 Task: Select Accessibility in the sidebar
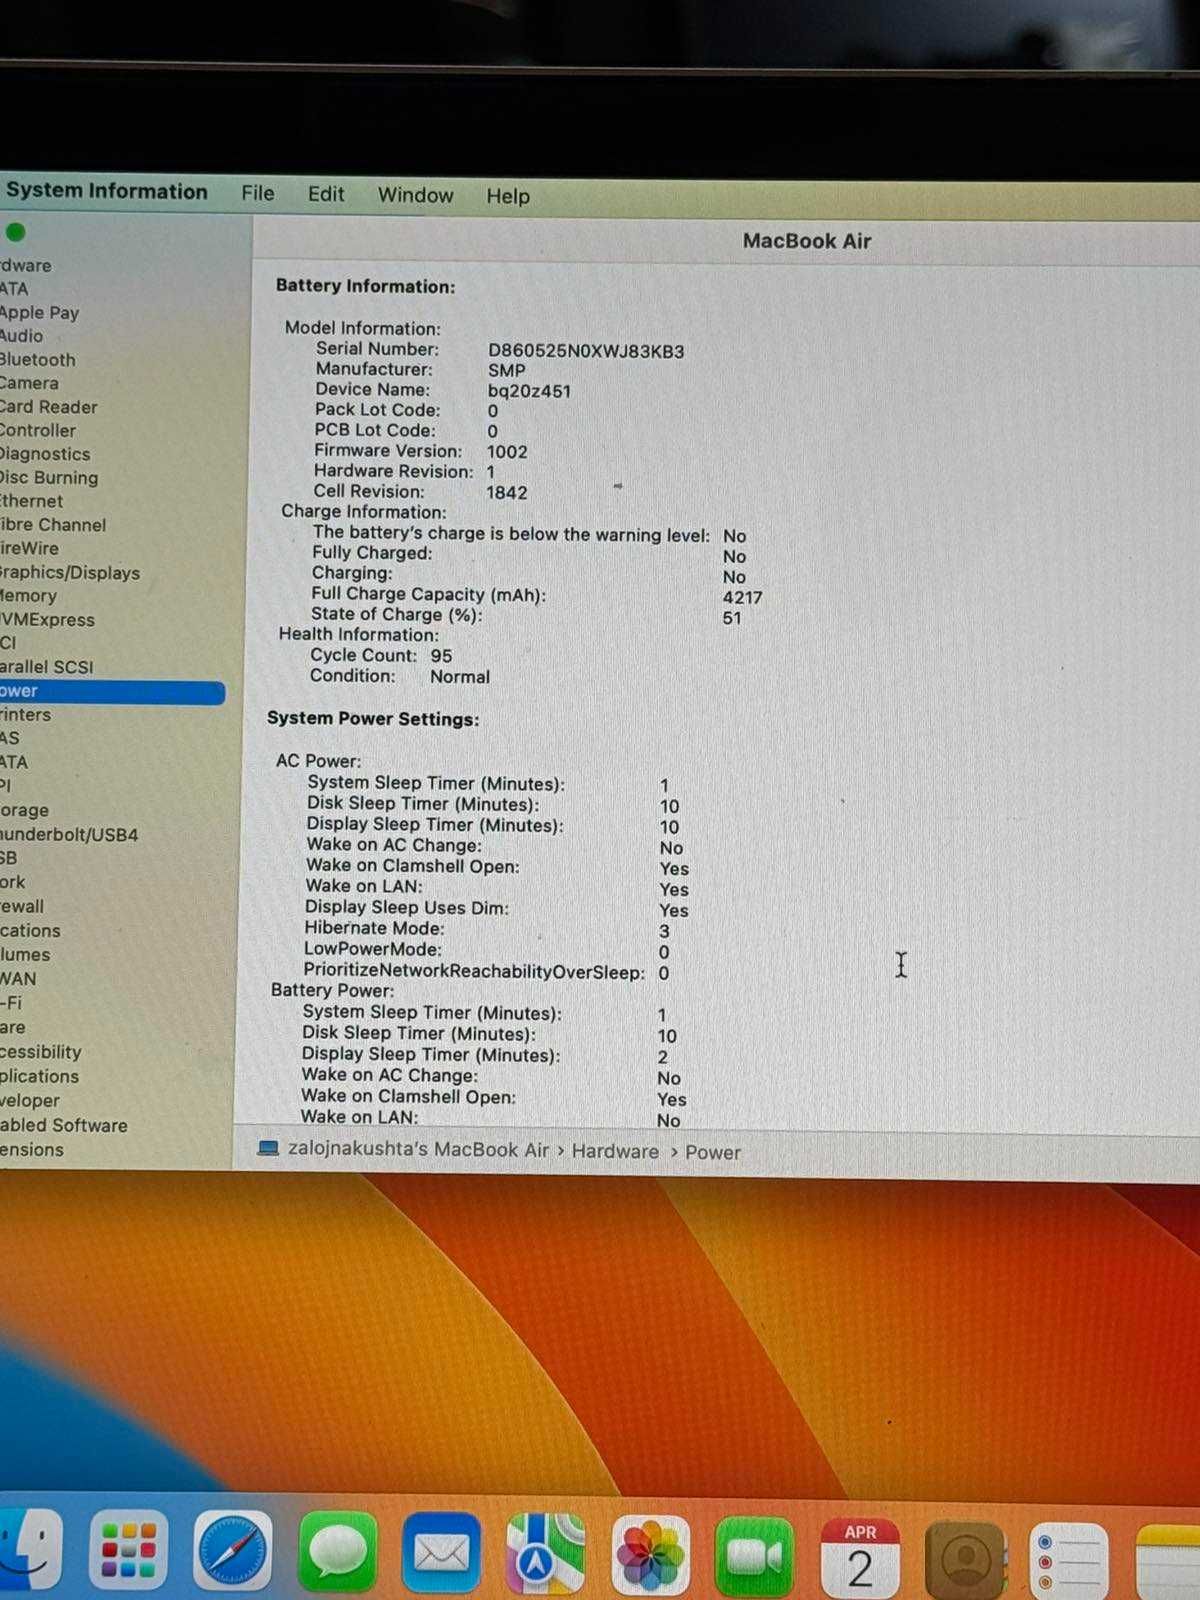click(x=40, y=1052)
